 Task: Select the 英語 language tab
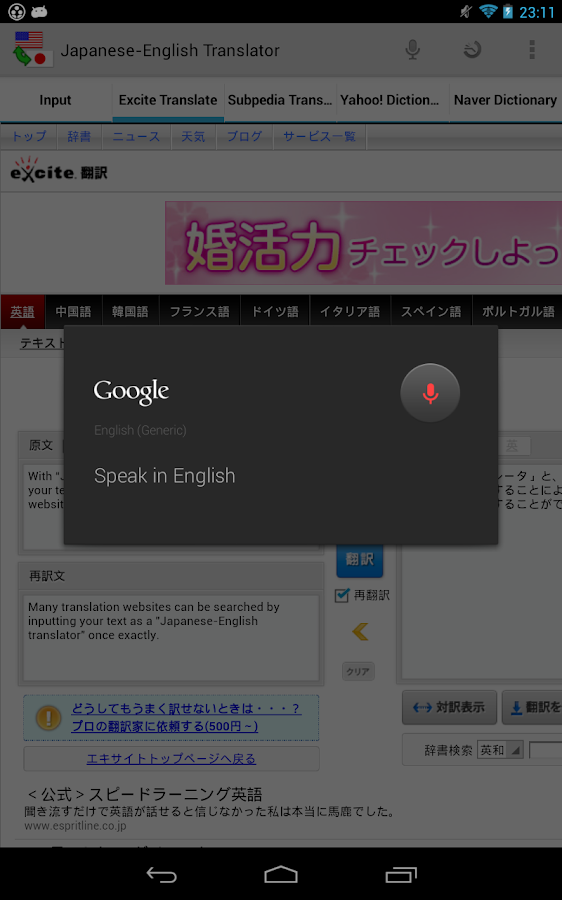(x=22, y=312)
